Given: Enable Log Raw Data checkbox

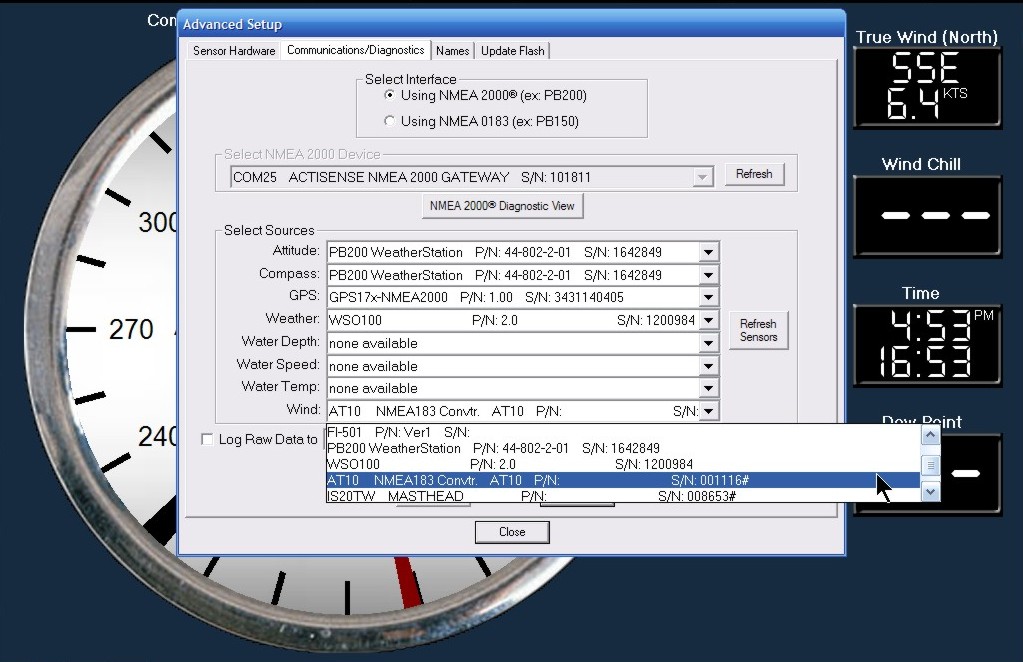Looking at the screenshot, I should pos(207,440).
